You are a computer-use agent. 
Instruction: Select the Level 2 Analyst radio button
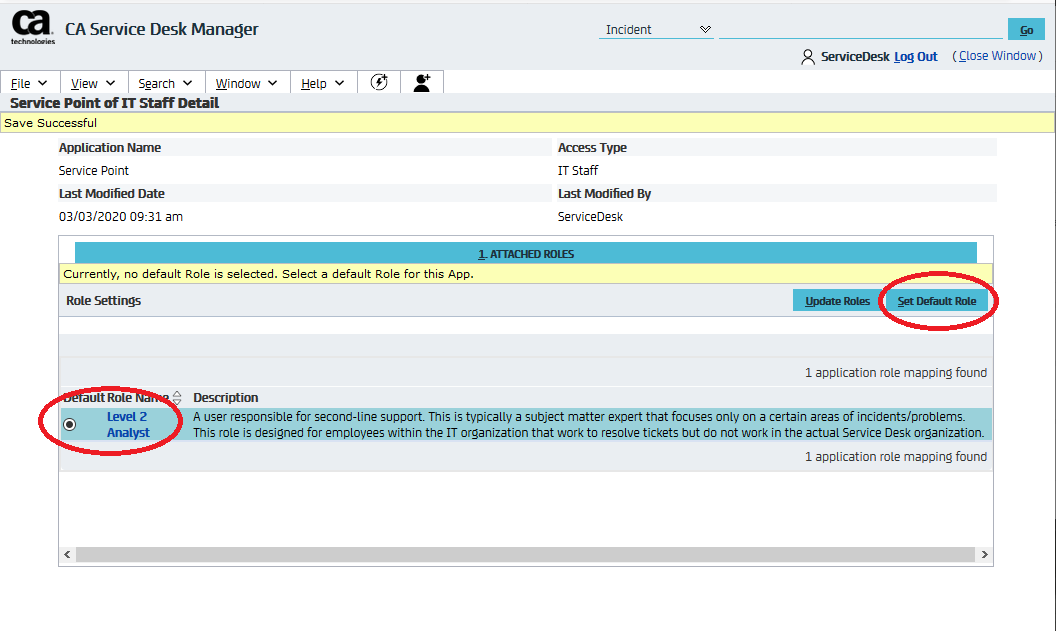69,424
